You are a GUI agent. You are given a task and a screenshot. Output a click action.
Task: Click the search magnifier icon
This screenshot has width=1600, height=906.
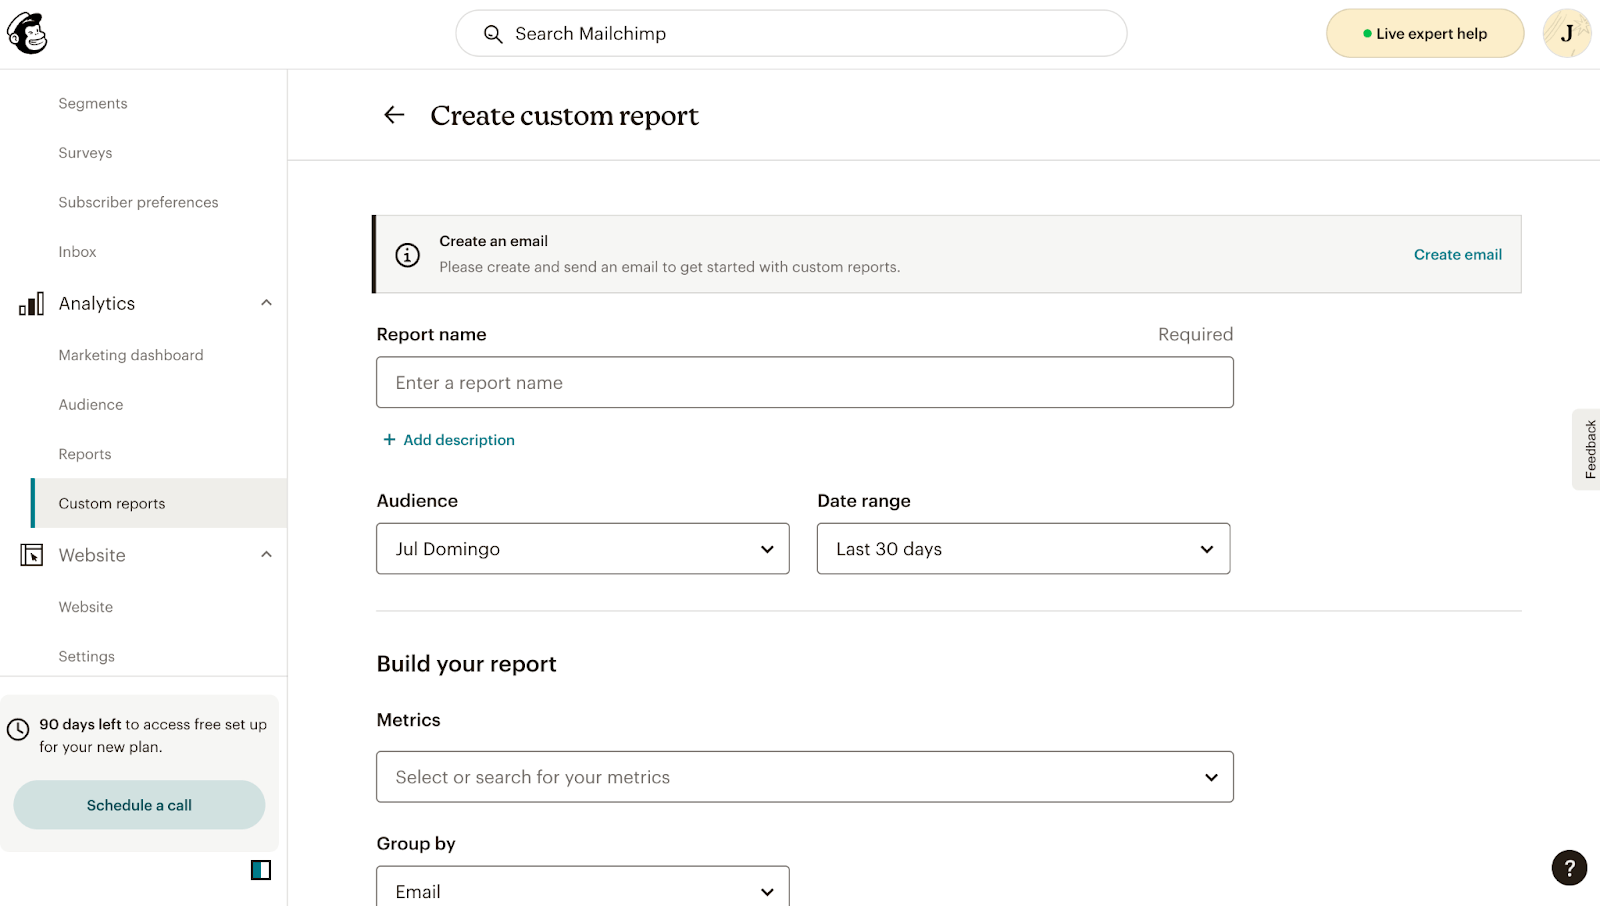(x=493, y=34)
